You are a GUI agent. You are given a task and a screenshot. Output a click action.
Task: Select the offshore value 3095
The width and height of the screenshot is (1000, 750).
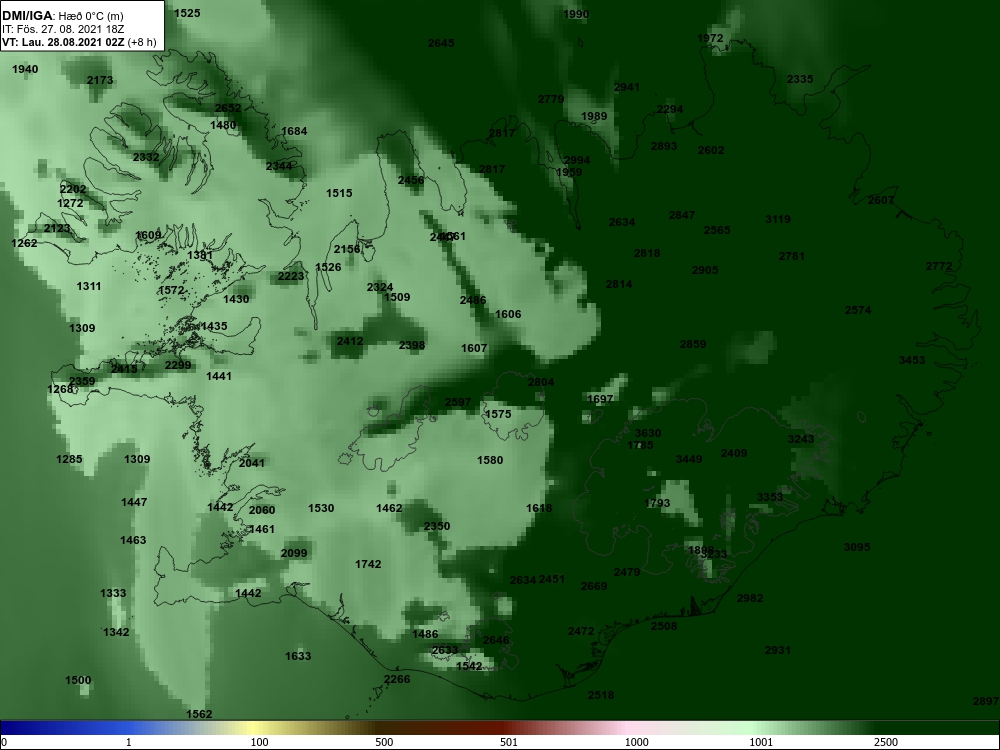(857, 547)
